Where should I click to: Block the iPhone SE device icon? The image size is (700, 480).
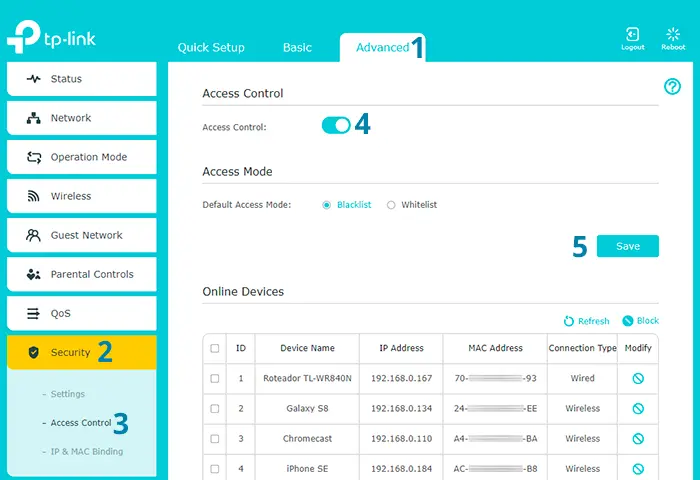pos(638,469)
